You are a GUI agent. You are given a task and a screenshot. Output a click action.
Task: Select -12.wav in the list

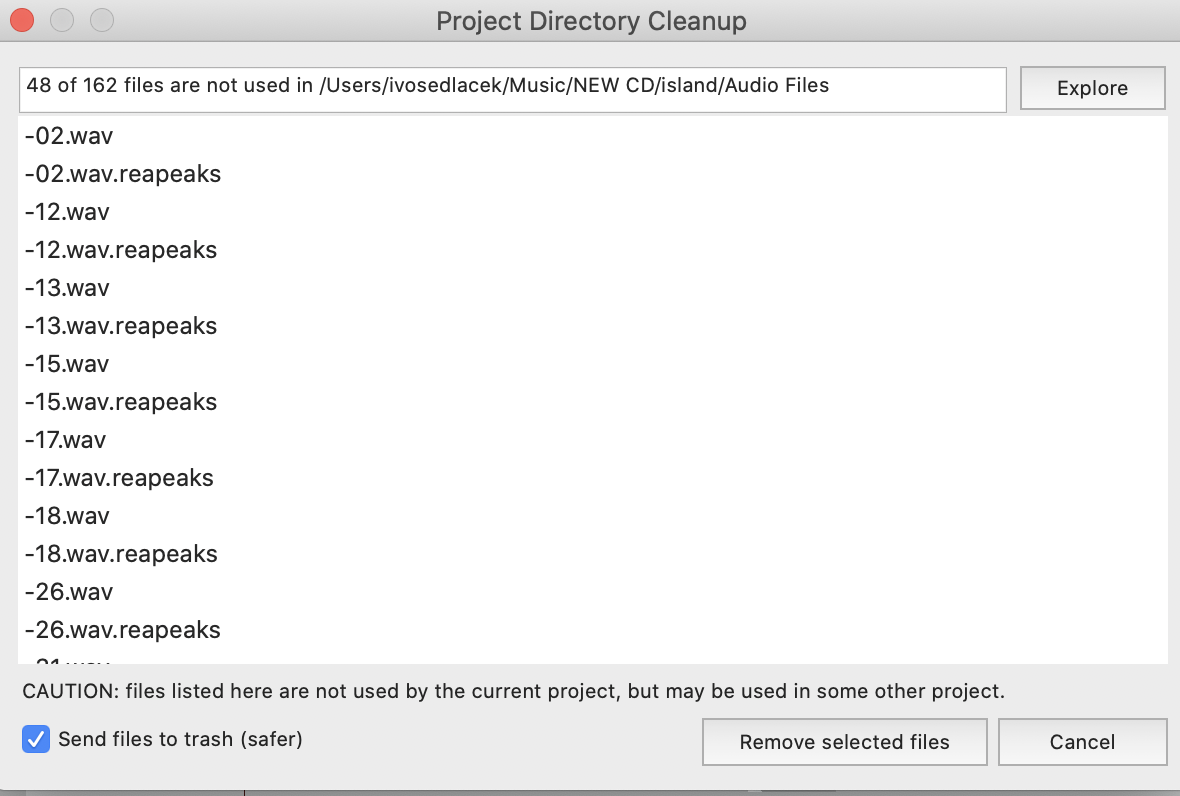(68, 212)
